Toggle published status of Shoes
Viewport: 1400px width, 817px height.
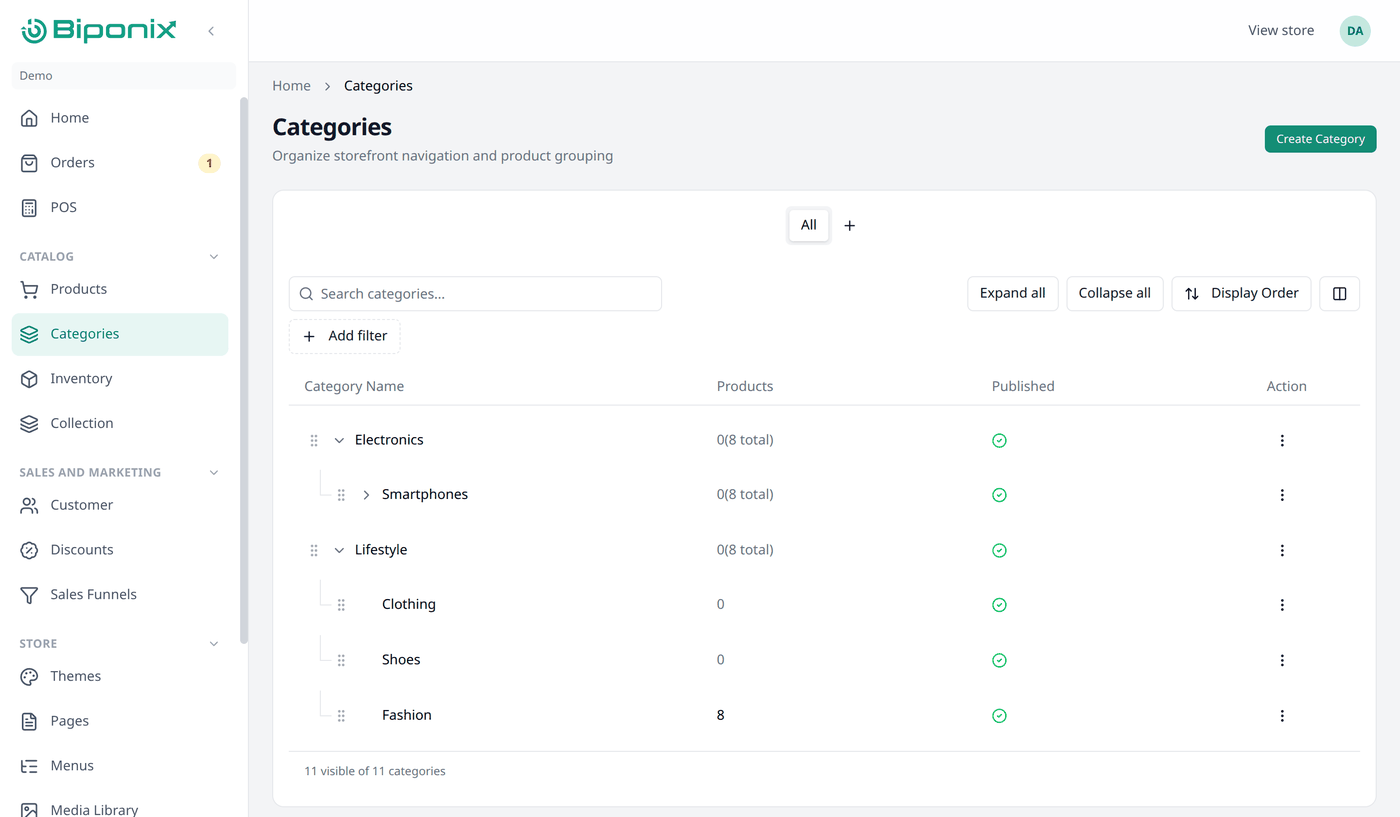tap(999, 660)
